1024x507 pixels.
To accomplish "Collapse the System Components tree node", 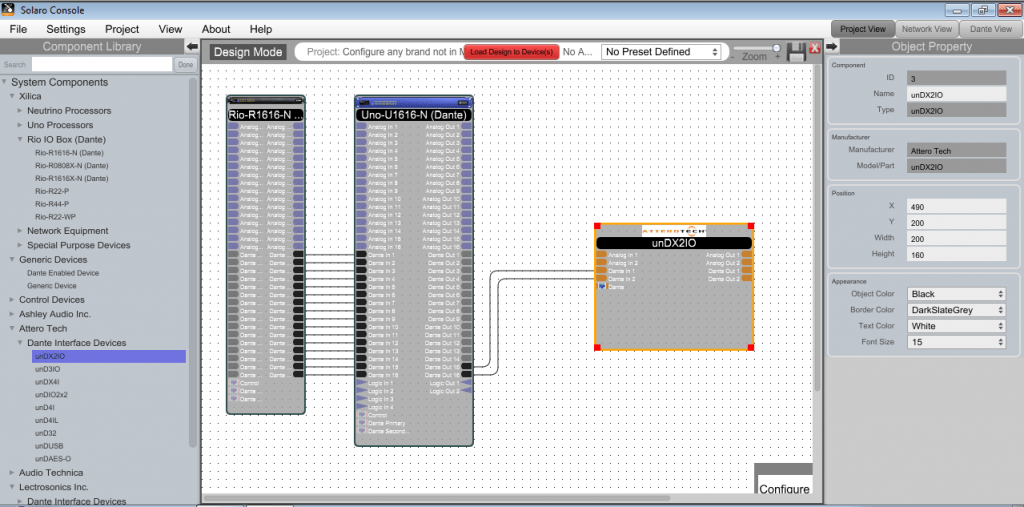I will (5, 82).
